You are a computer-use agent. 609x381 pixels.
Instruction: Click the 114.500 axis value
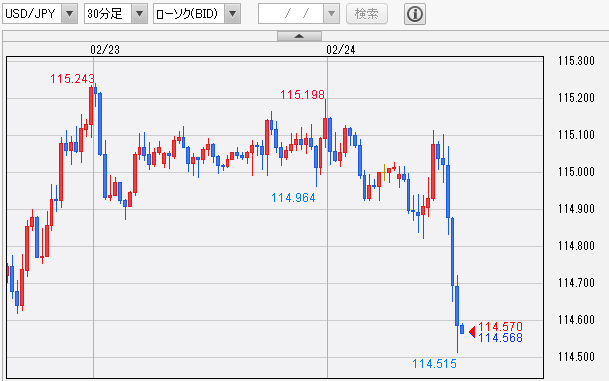[x=576, y=357]
